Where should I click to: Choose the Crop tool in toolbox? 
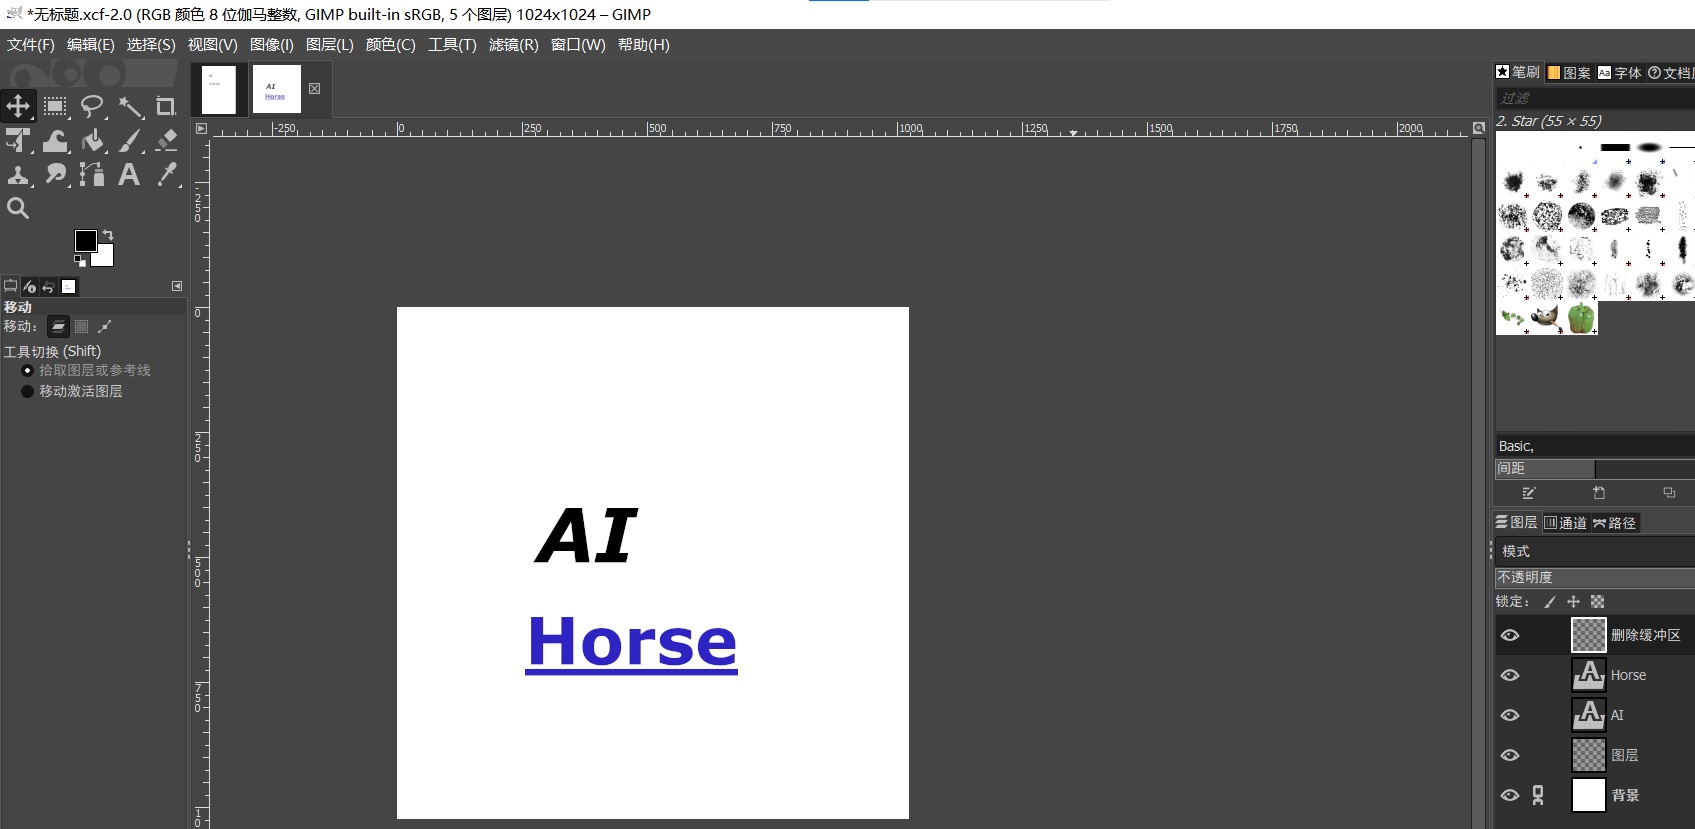[166, 106]
